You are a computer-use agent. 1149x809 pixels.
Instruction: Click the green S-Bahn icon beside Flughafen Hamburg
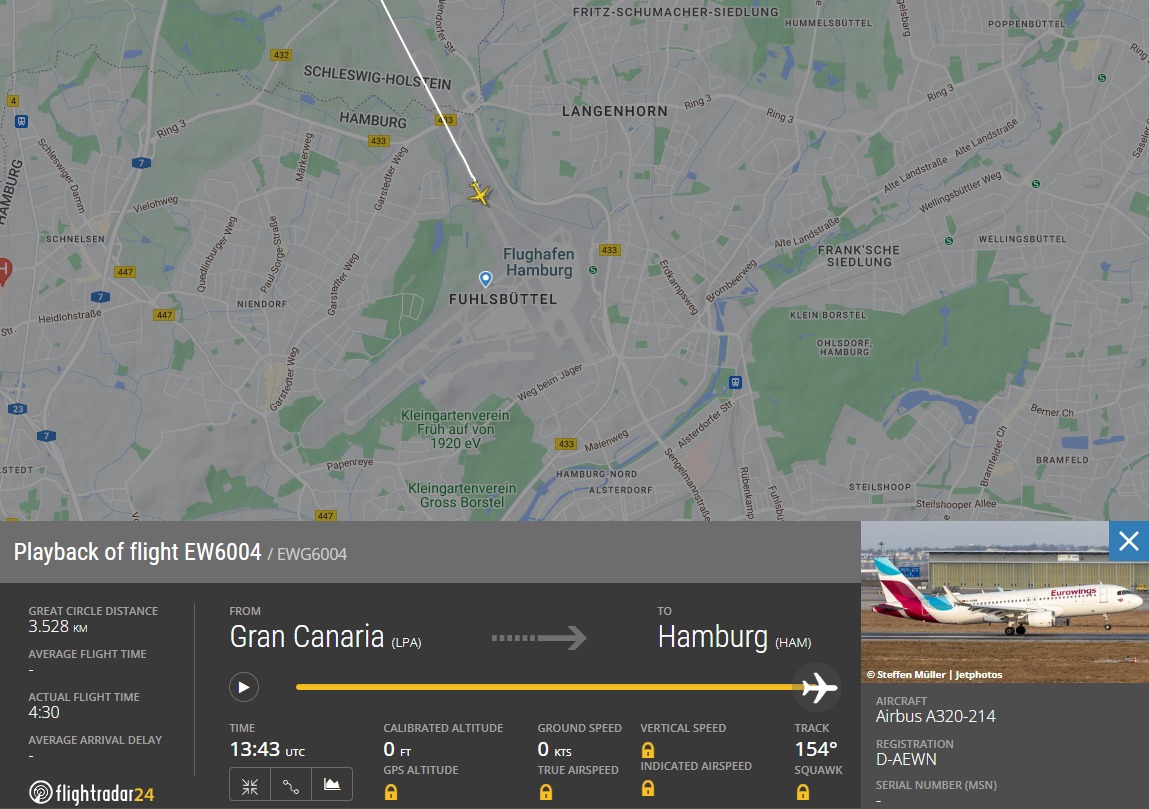[x=593, y=269]
